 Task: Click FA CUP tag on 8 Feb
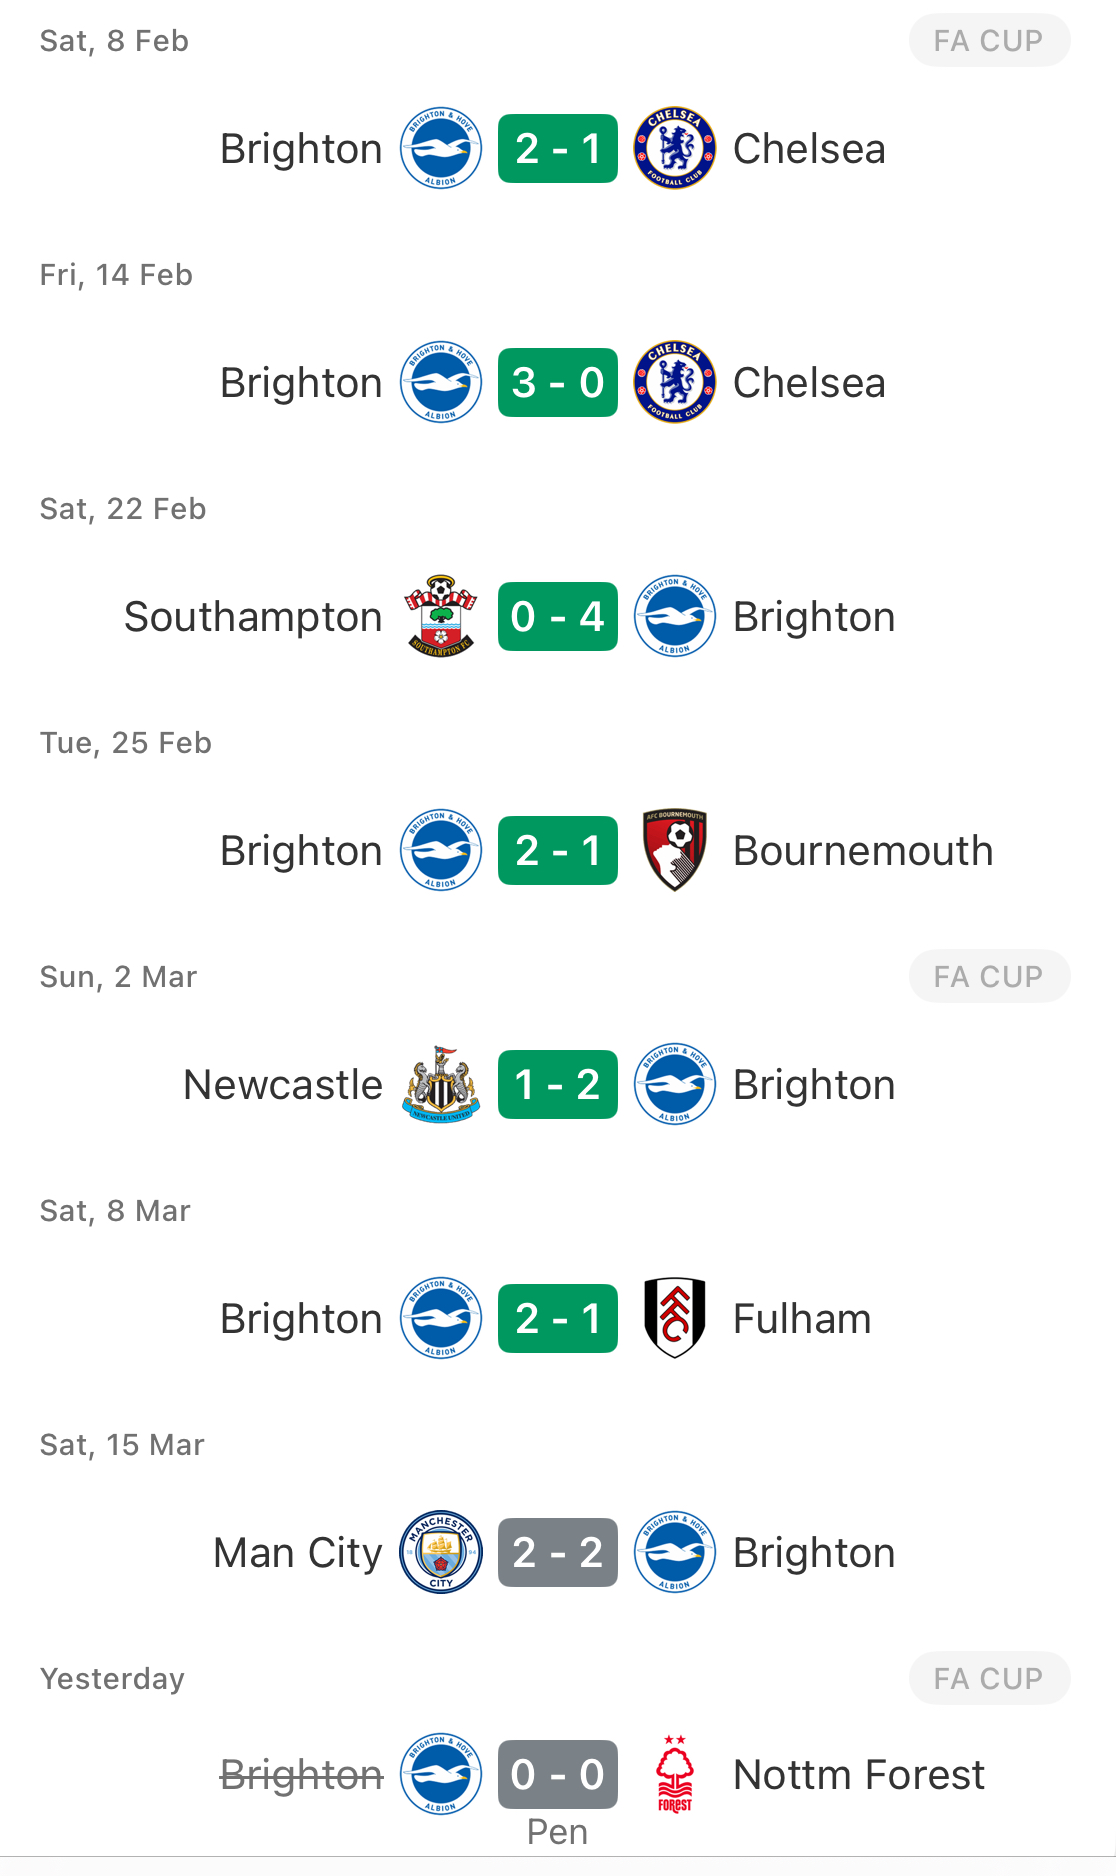point(989,40)
